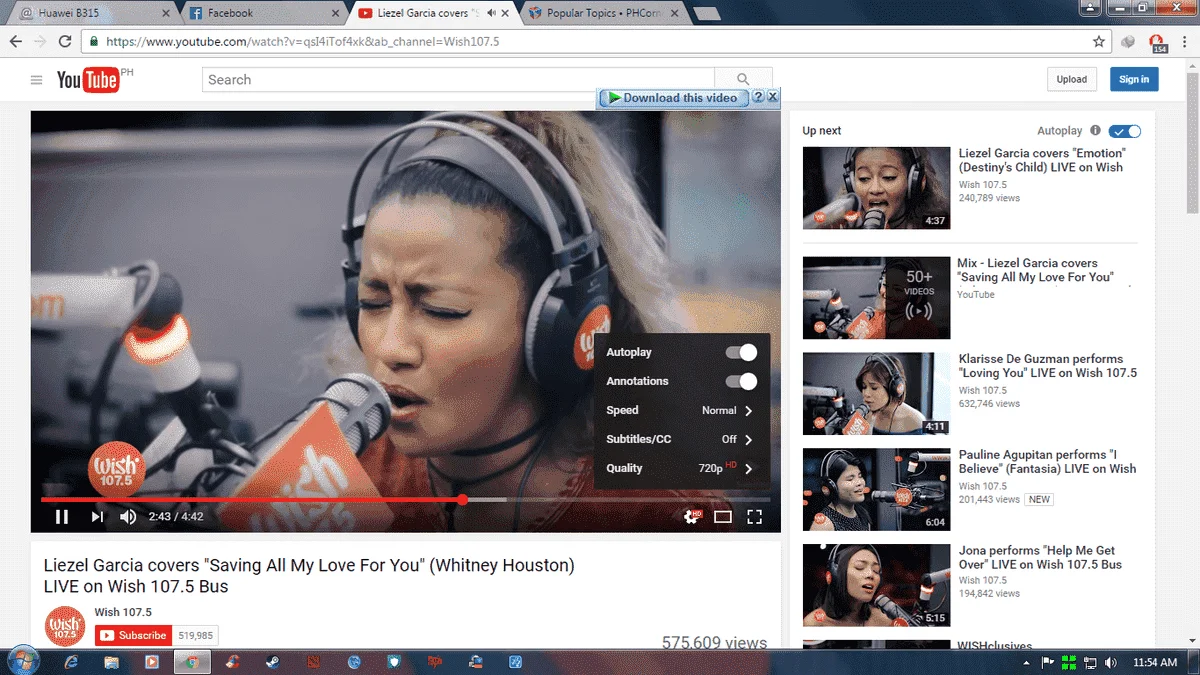Click the 11:54 AM taskbar clock
1200x675 pixels.
1155,662
